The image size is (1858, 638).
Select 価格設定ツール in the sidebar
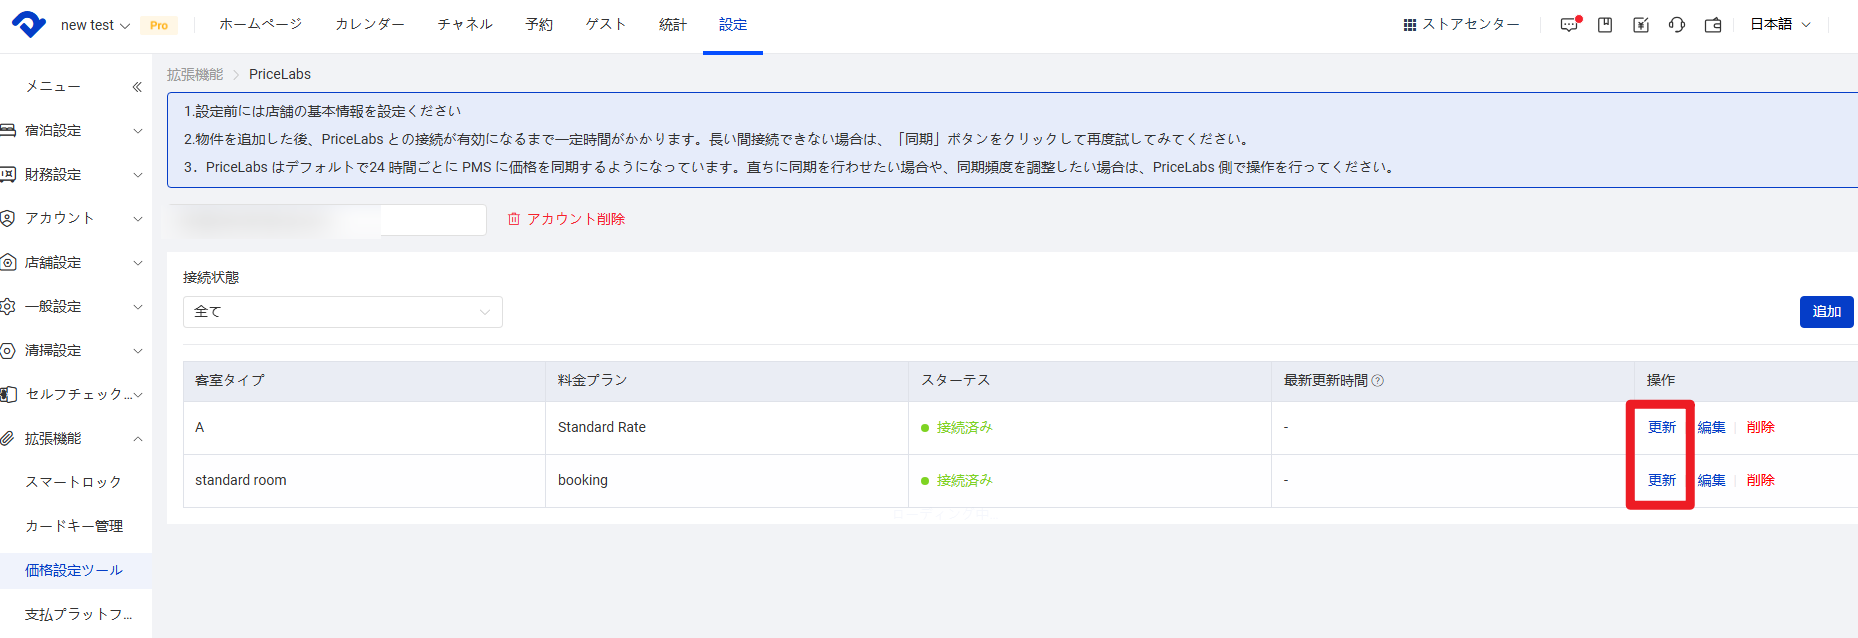pyautogui.click(x=74, y=570)
